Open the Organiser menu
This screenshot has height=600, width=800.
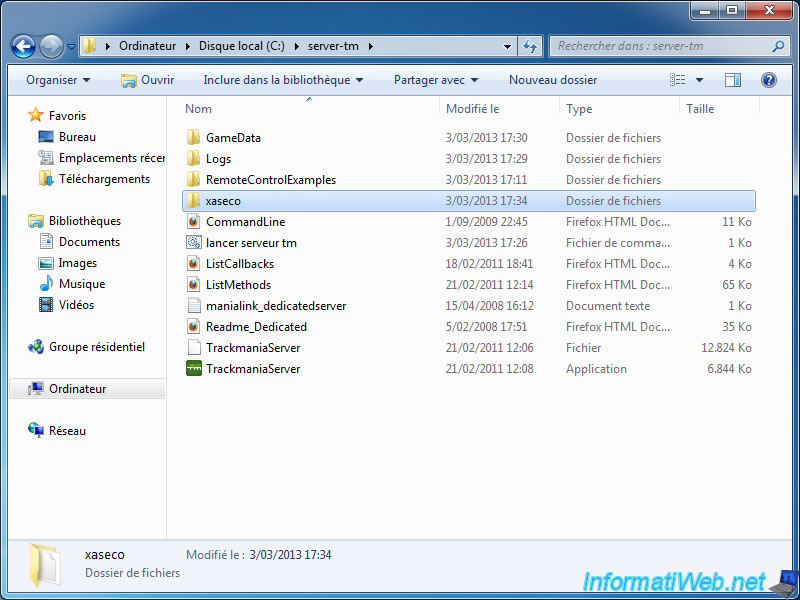58,80
